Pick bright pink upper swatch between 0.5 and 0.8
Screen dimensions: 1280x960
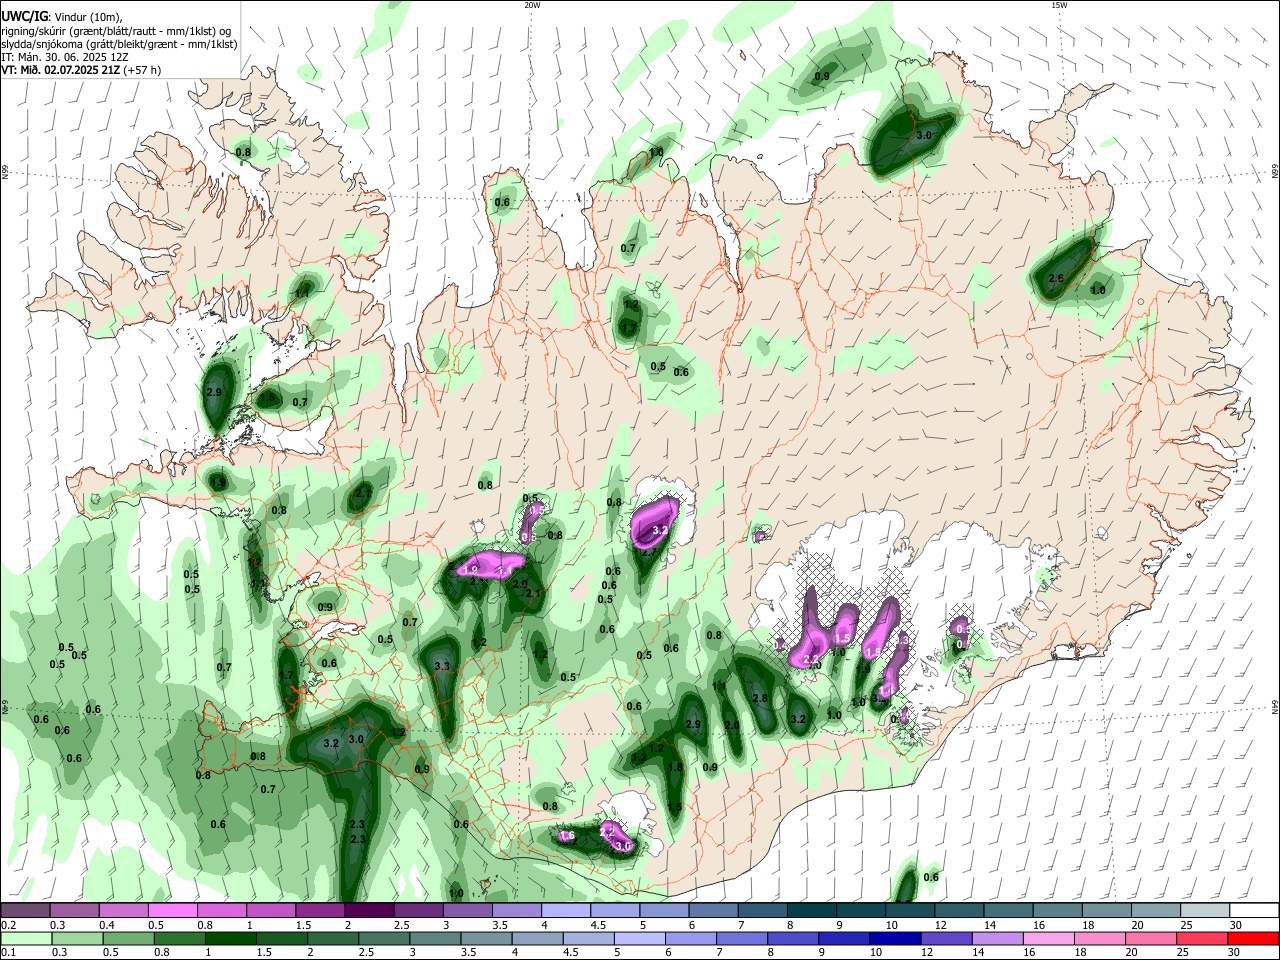point(172,910)
